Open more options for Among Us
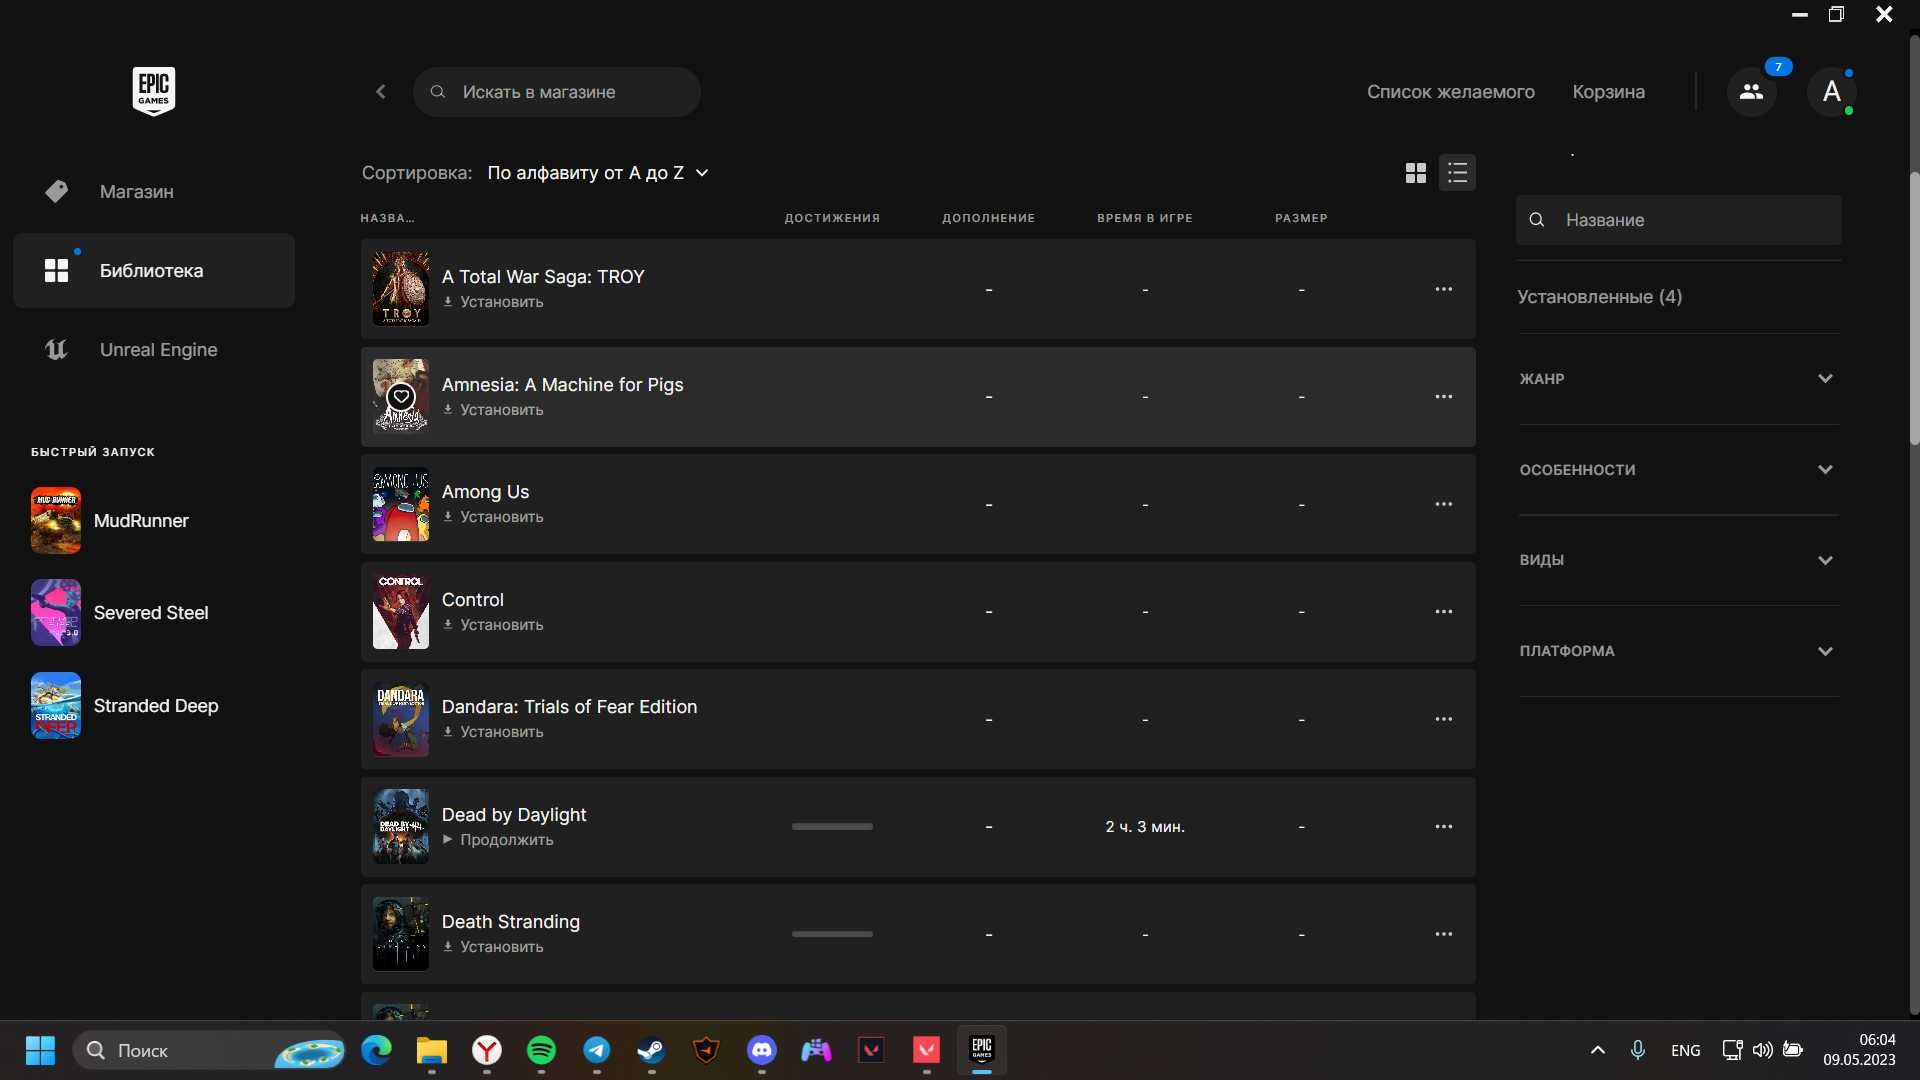This screenshot has width=1920, height=1080. 1443,504
